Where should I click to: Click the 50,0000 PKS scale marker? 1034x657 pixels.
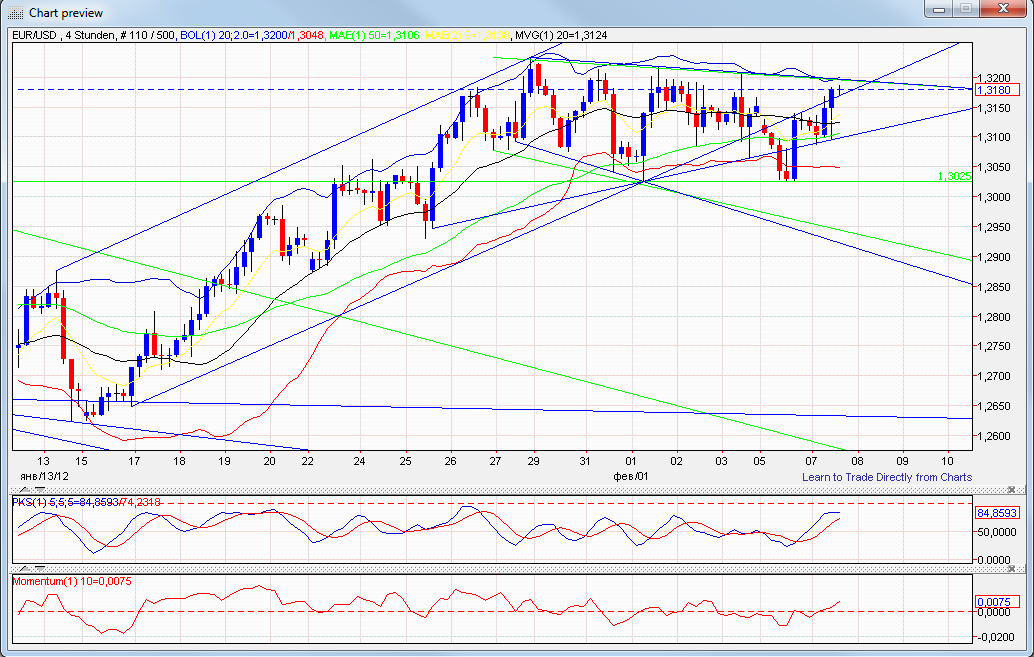click(x=997, y=533)
